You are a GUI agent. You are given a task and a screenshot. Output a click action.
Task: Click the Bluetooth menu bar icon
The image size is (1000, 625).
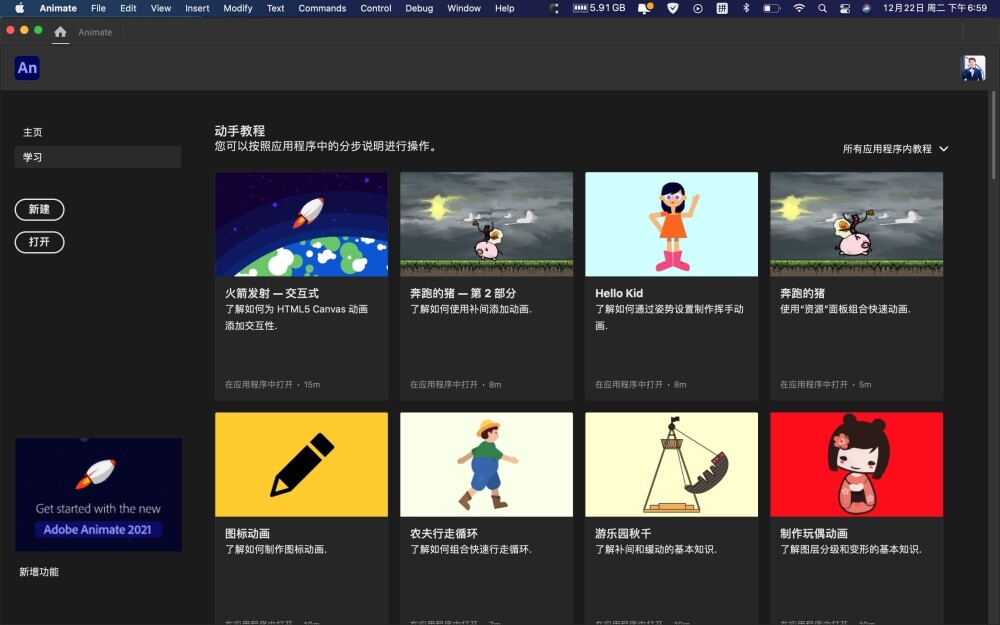click(746, 8)
